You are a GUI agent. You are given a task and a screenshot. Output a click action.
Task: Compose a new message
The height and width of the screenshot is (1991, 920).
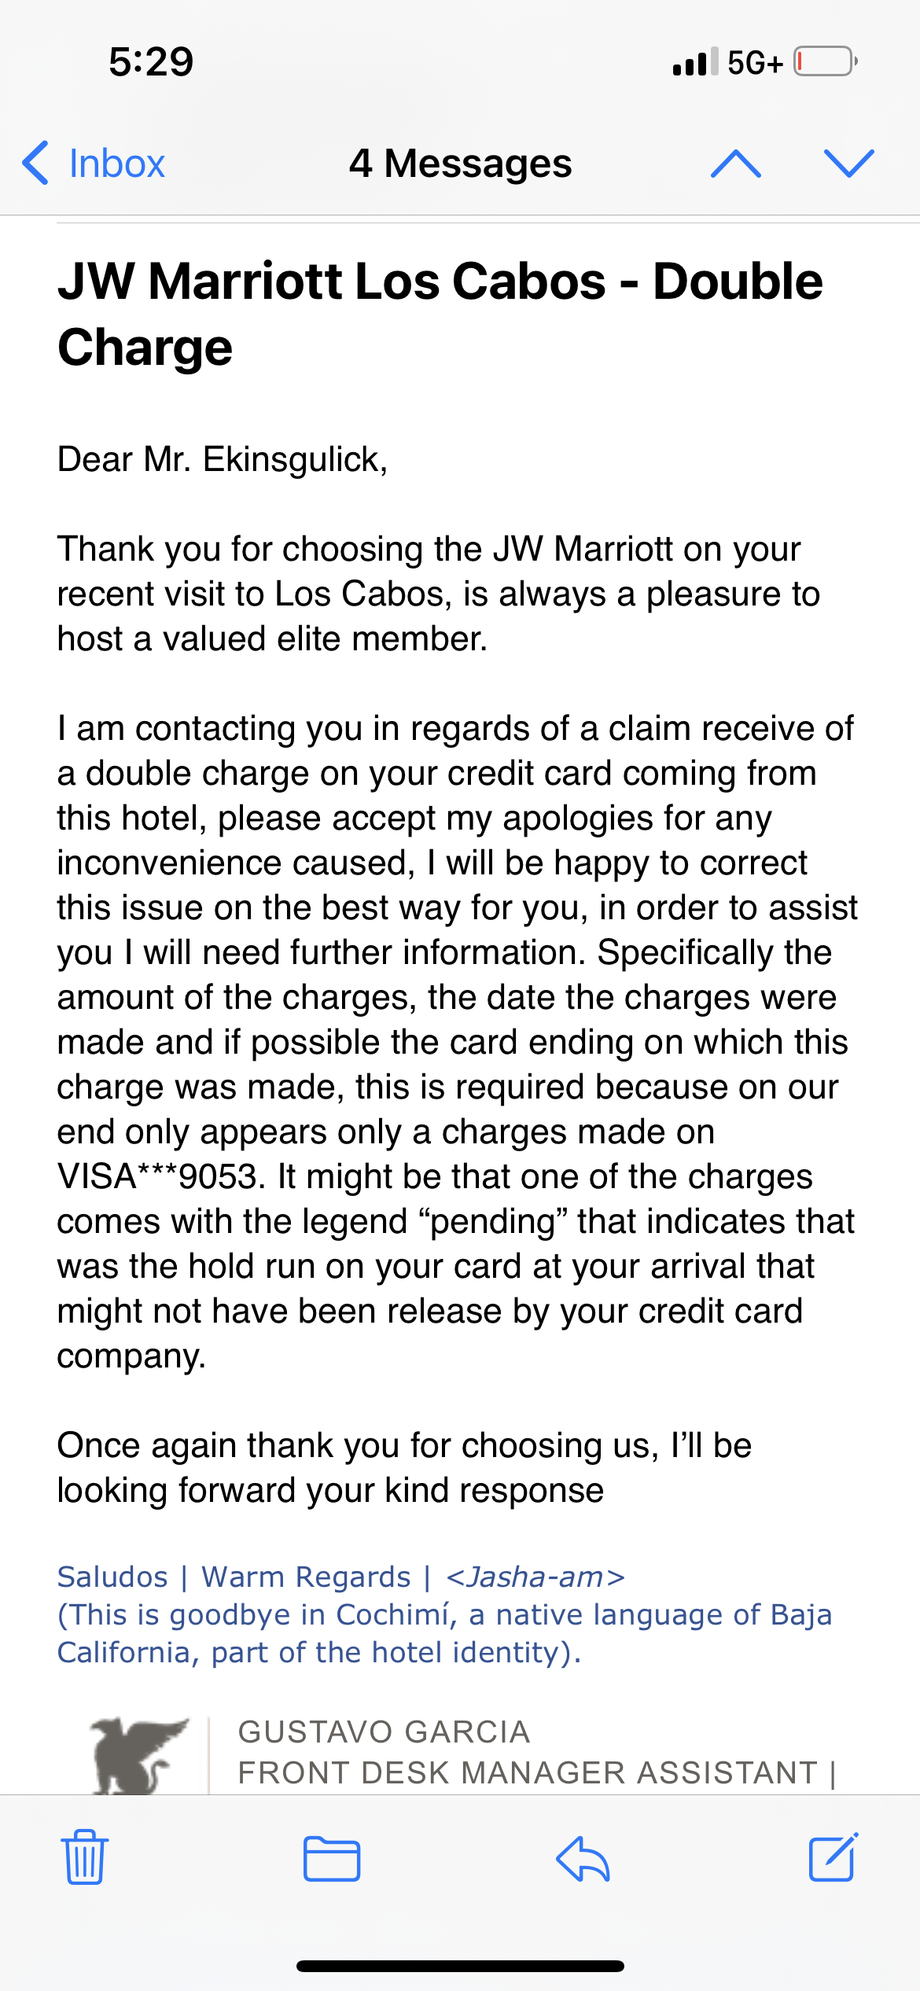tap(832, 1857)
